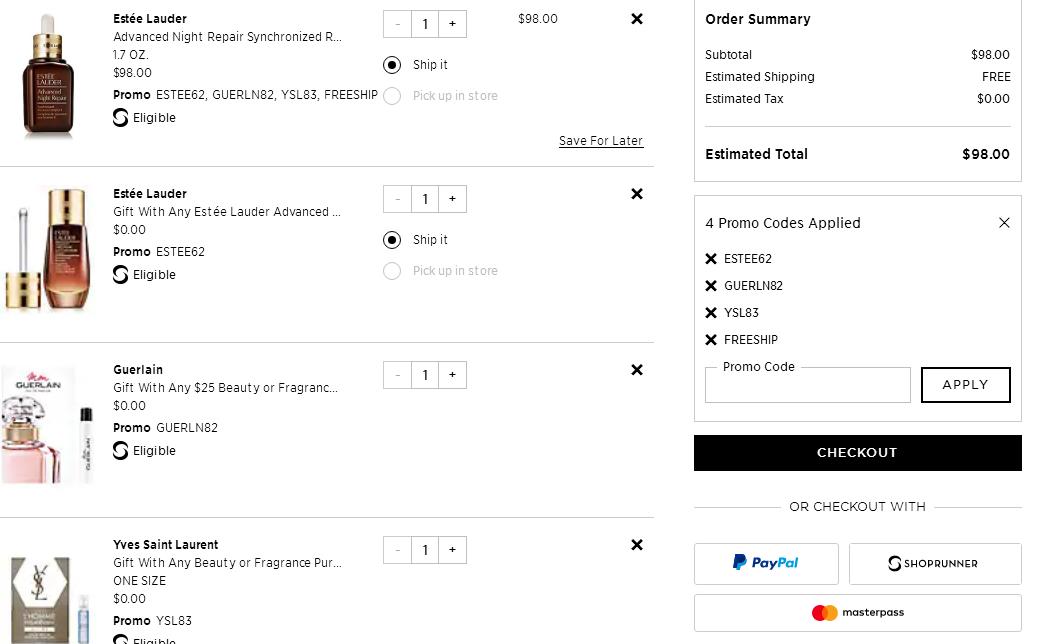
Task: Remove promo code FREESHIP
Action: pos(711,340)
